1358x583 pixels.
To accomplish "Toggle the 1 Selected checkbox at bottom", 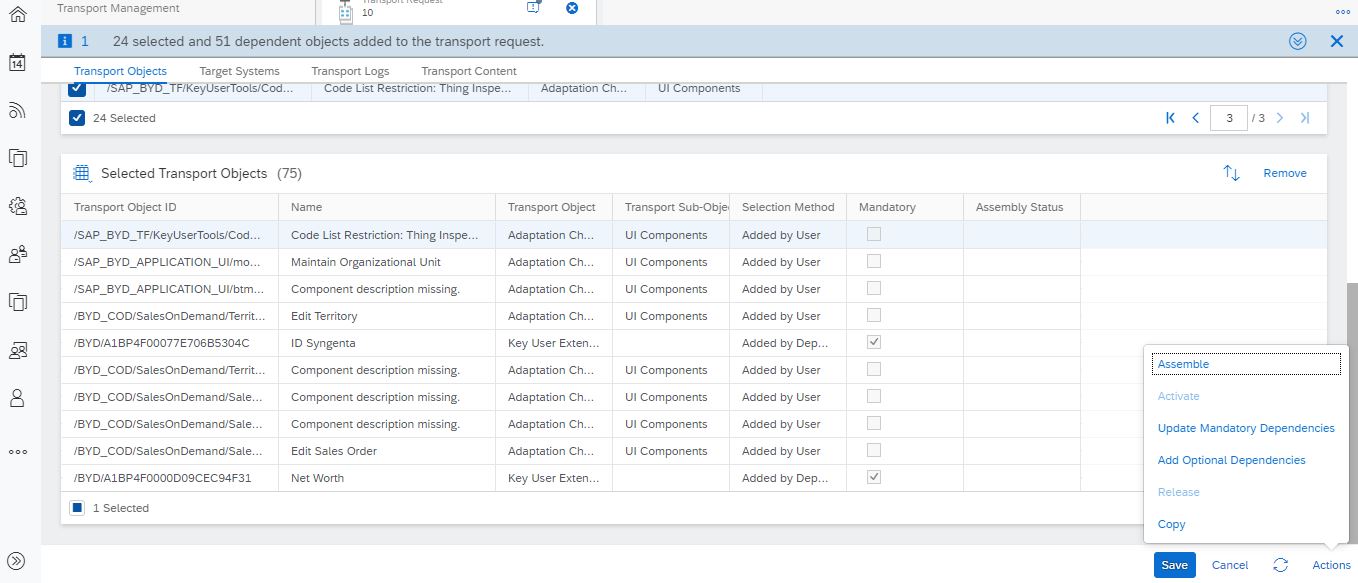I will 77,508.
